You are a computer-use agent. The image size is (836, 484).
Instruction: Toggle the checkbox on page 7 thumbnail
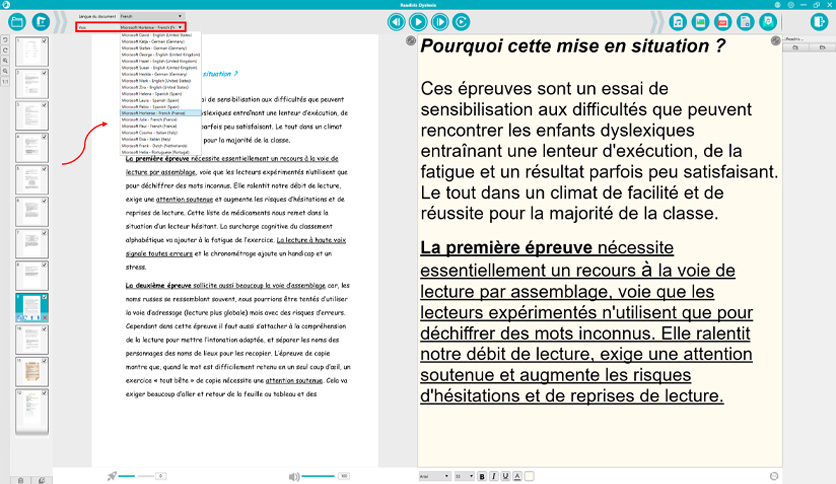(44, 232)
